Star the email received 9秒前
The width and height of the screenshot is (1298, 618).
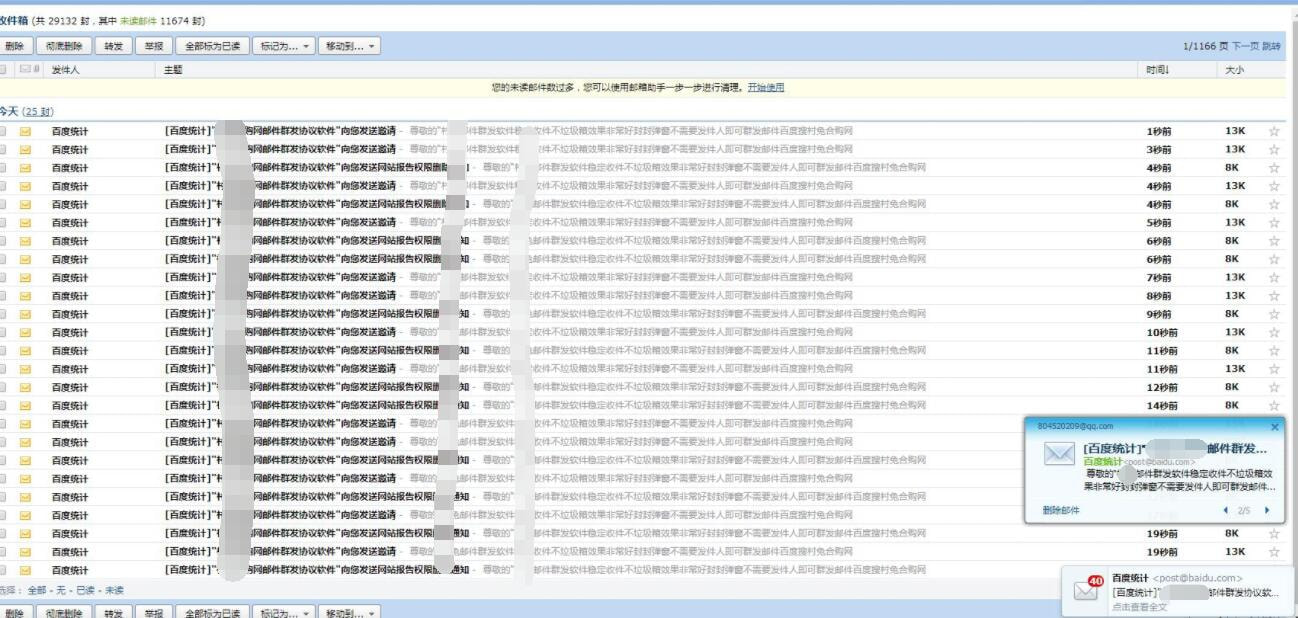[x=1274, y=314]
